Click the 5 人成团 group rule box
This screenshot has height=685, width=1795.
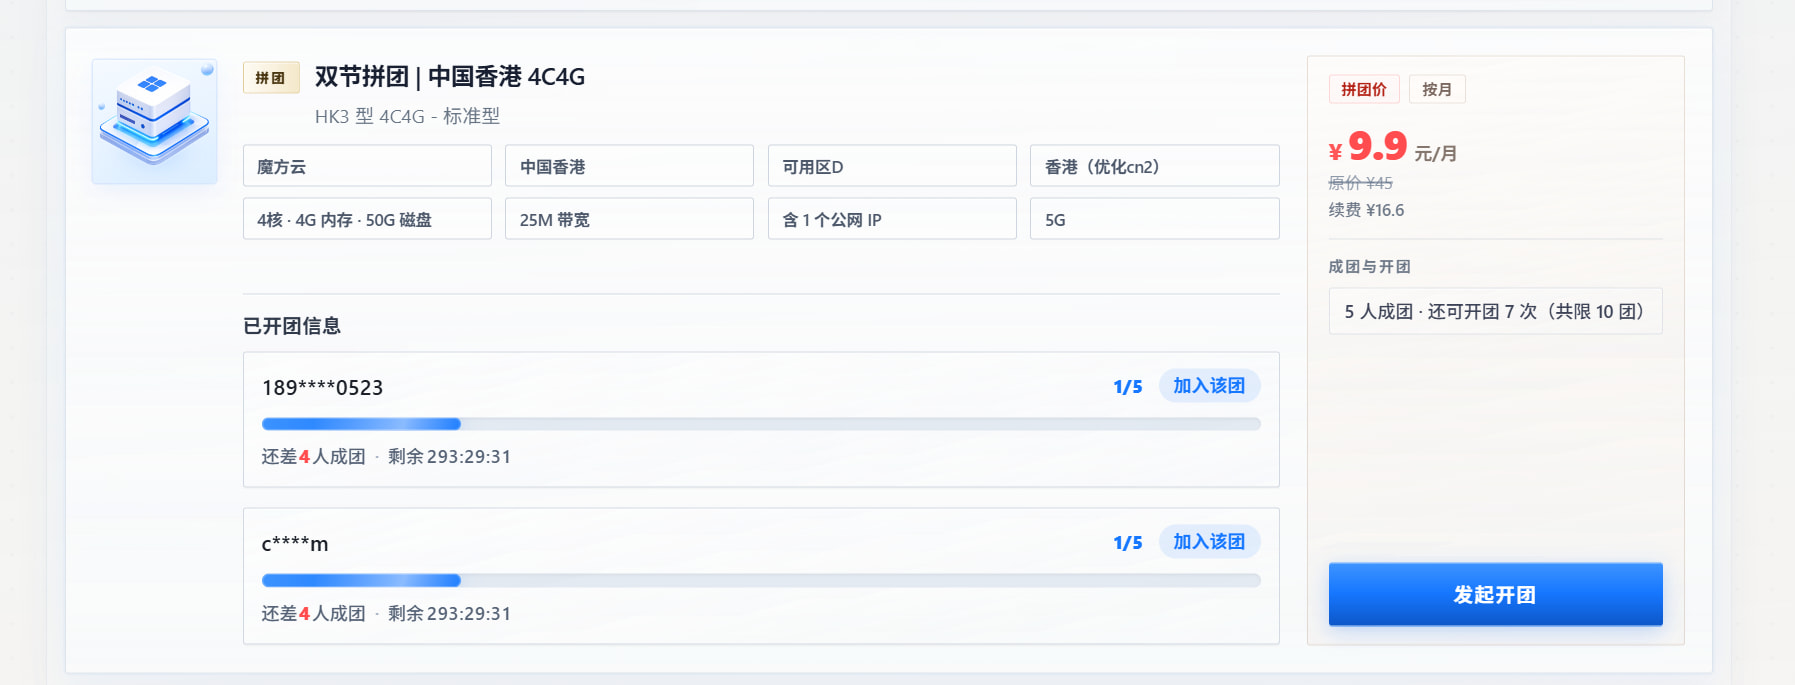[x=1495, y=311]
